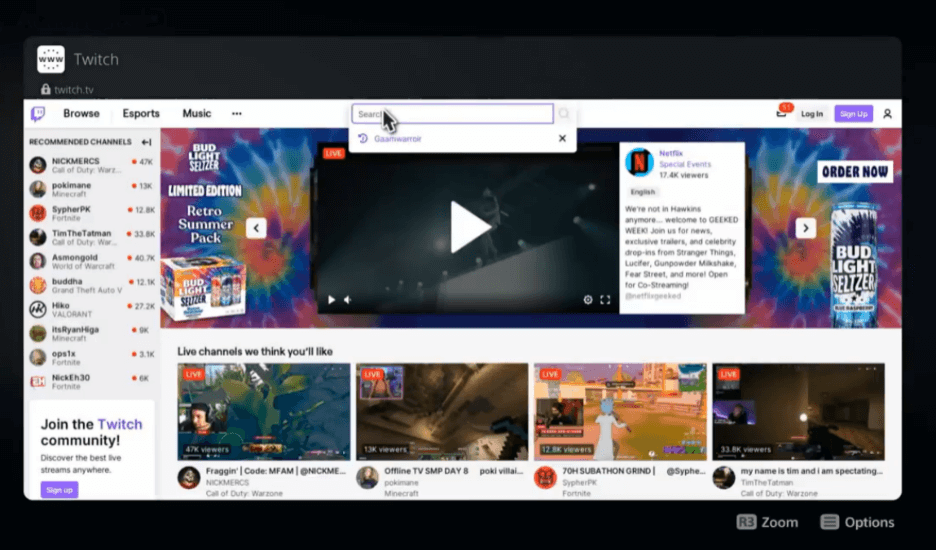Click the lock icon beside twitch.tv
Image resolution: width=936 pixels, height=552 pixels.
[45, 89]
